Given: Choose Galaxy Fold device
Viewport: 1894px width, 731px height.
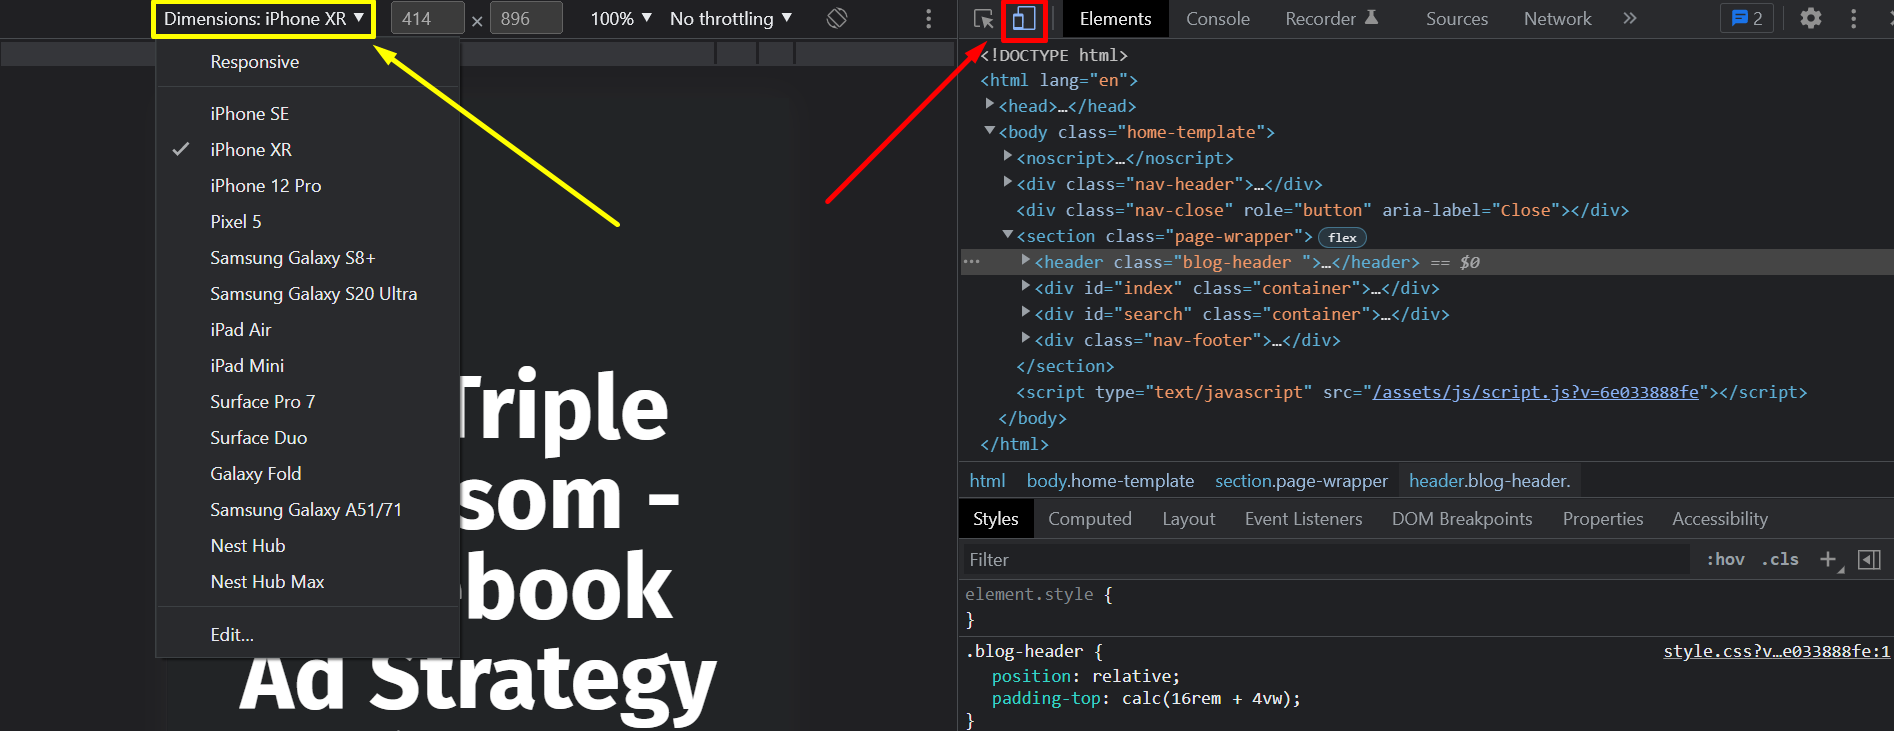Looking at the screenshot, I should [x=308, y=474].
